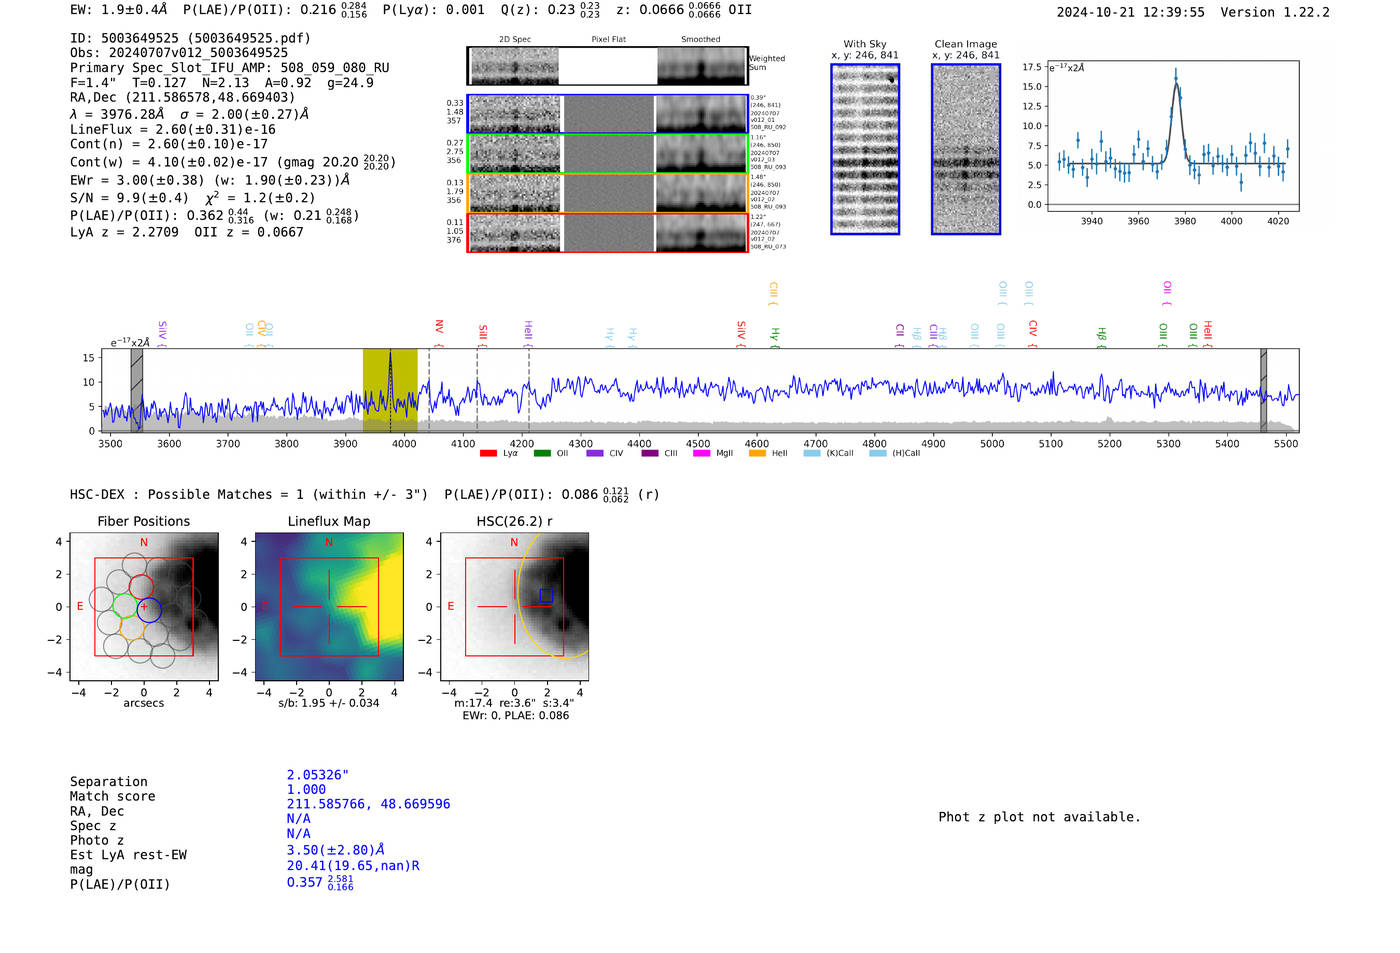Click the red Lyα legend swatch
The height and width of the screenshot is (953, 1400).
(x=488, y=454)
